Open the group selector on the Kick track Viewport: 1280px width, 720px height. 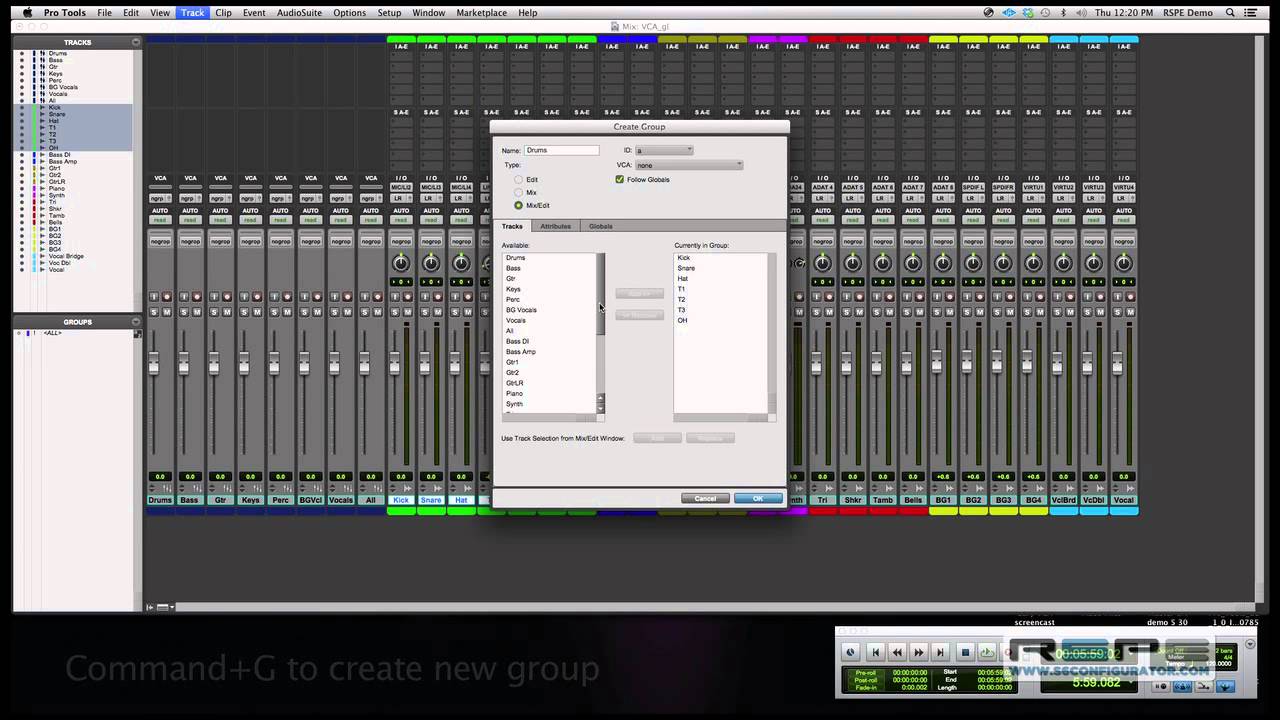(401, 241)
